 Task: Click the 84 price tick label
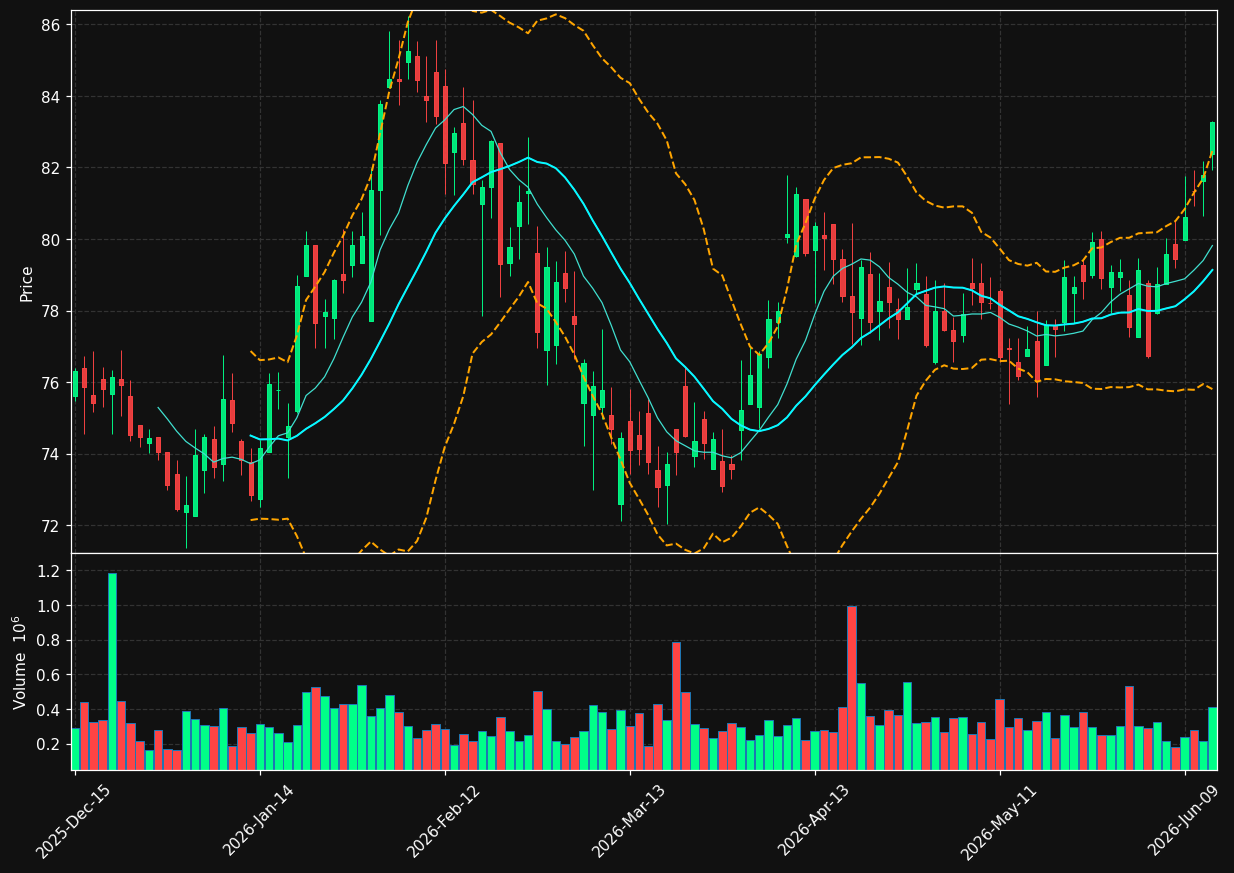click(x=52, y=97)
